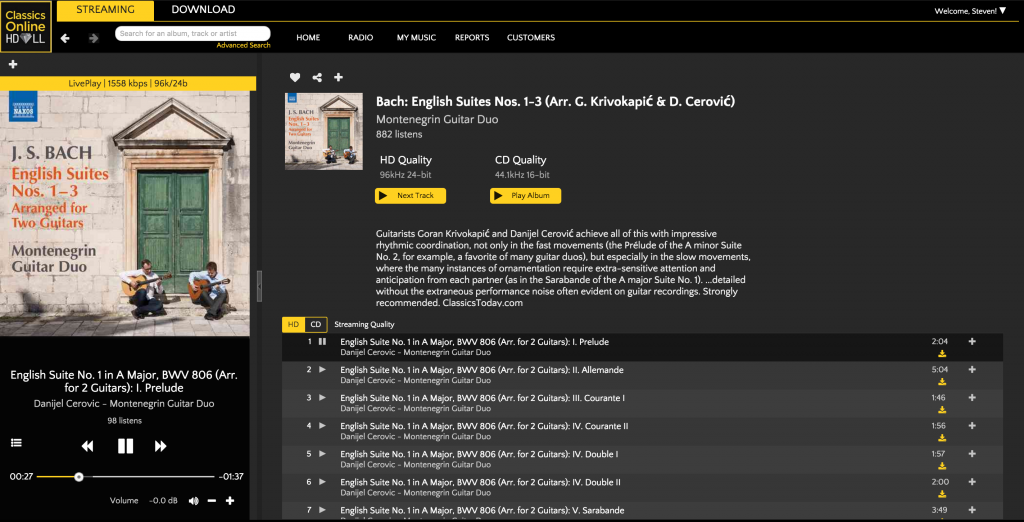Screen dimensions: 1024x522
Task: Open the Welcome, Steven! account dropdown
Action: 970,10
